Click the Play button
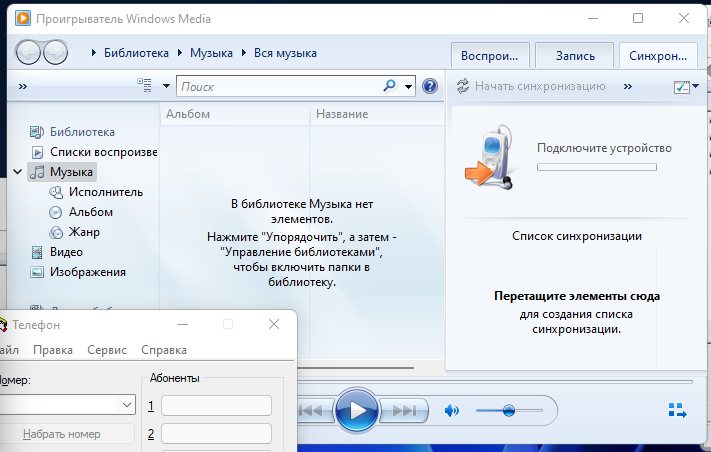The height and width of the screenshot is (452, 711). [x=356, y=410]
